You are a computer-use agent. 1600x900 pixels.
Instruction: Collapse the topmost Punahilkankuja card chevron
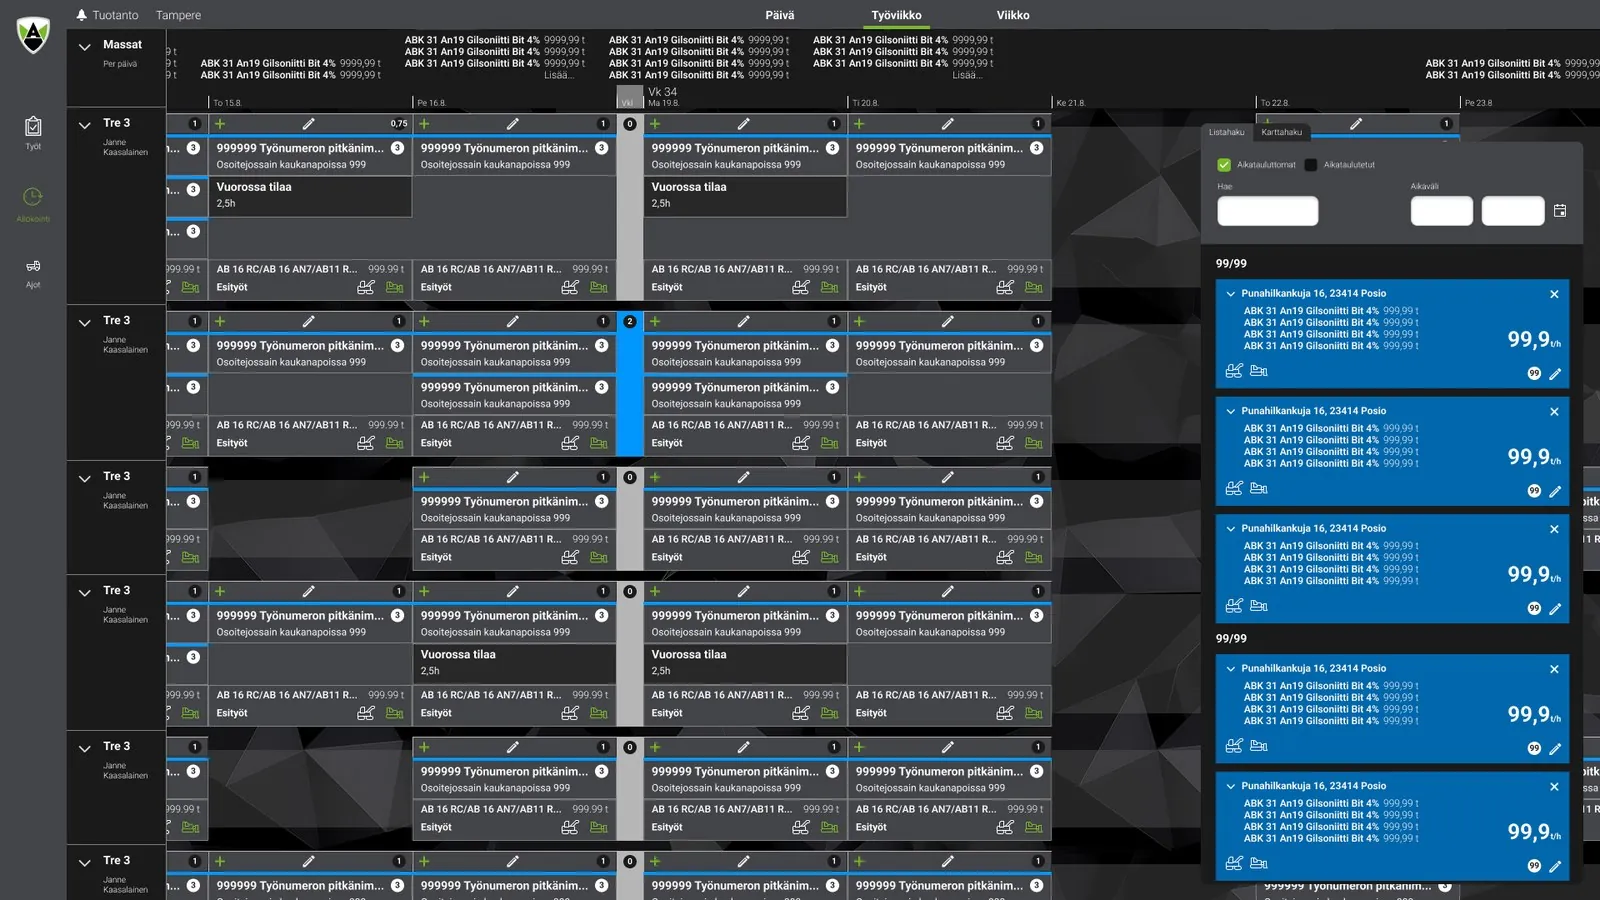click(x=1231, y=294)
